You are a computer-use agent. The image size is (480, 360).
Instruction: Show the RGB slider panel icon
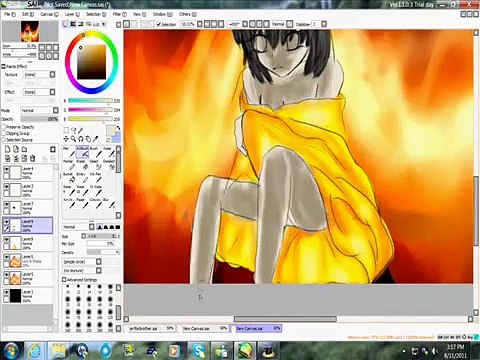73,24
